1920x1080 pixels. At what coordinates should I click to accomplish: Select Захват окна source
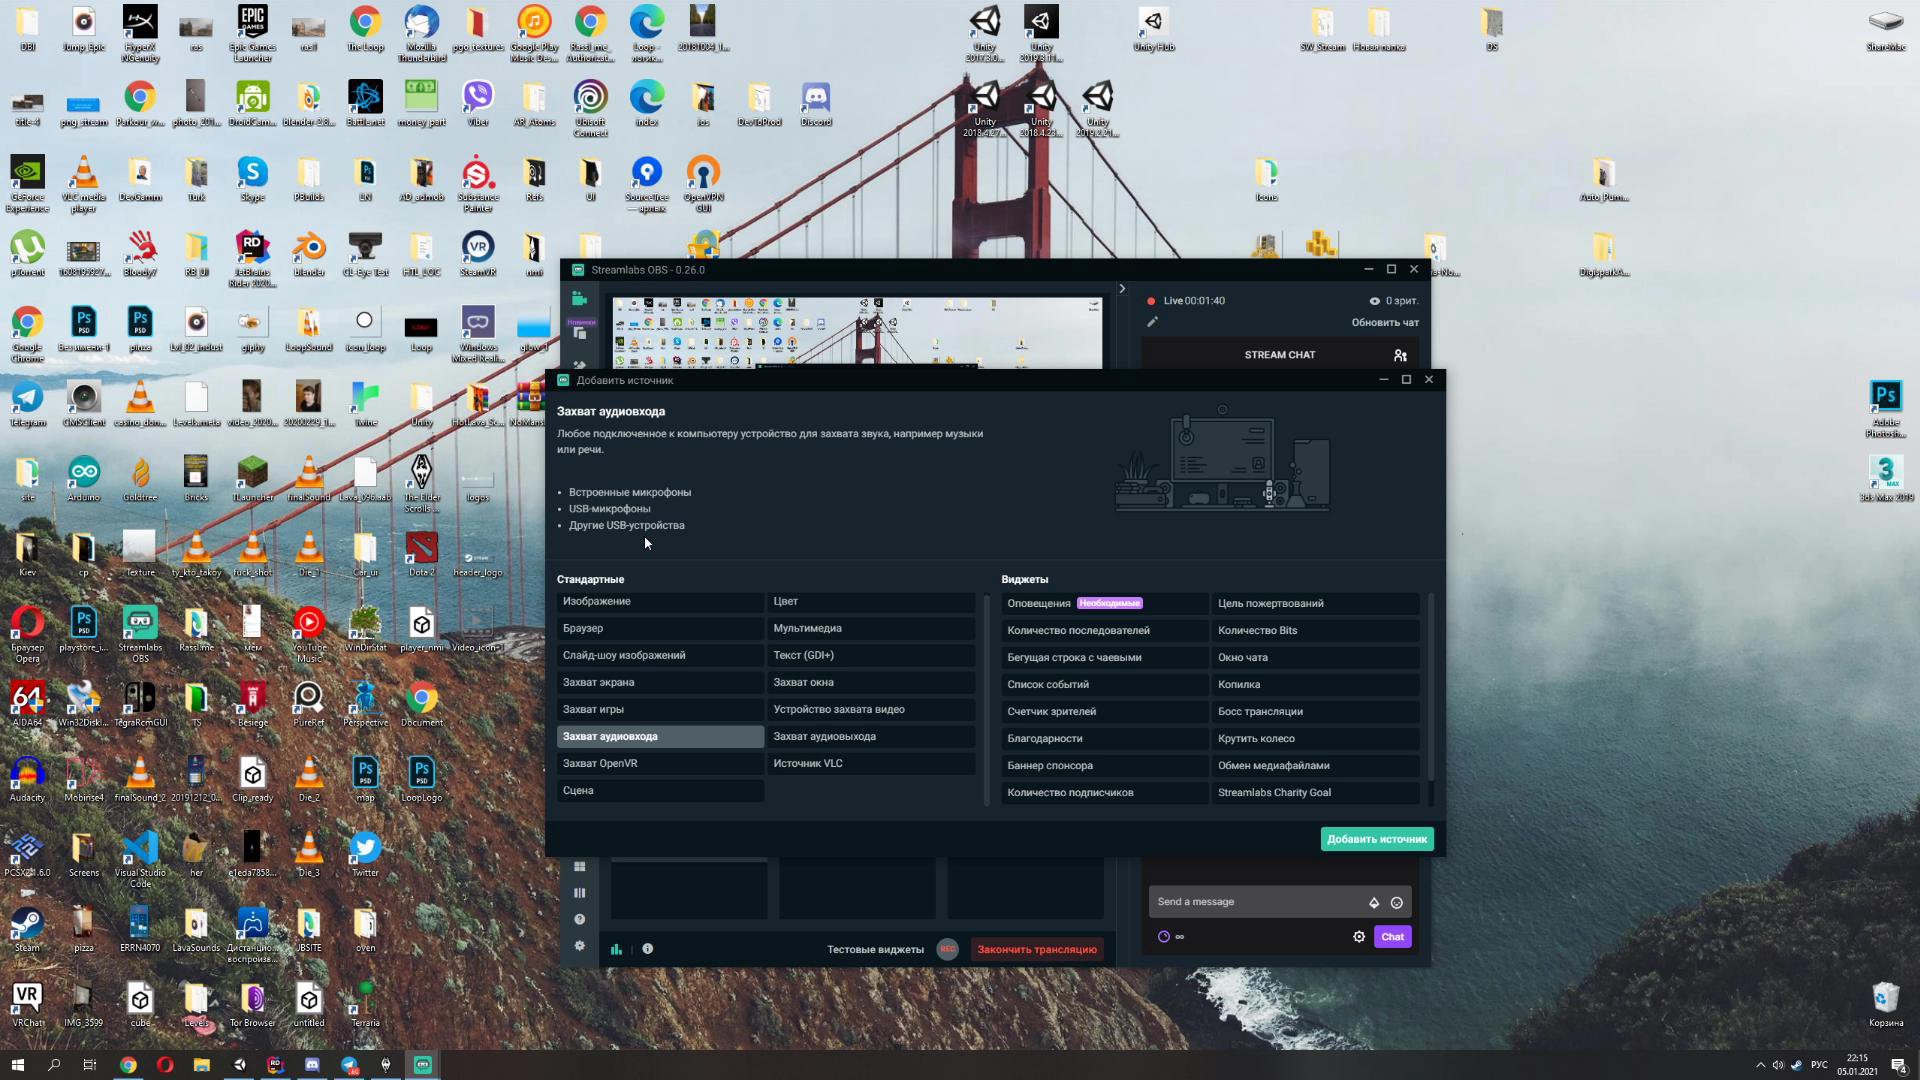(871, 683)
